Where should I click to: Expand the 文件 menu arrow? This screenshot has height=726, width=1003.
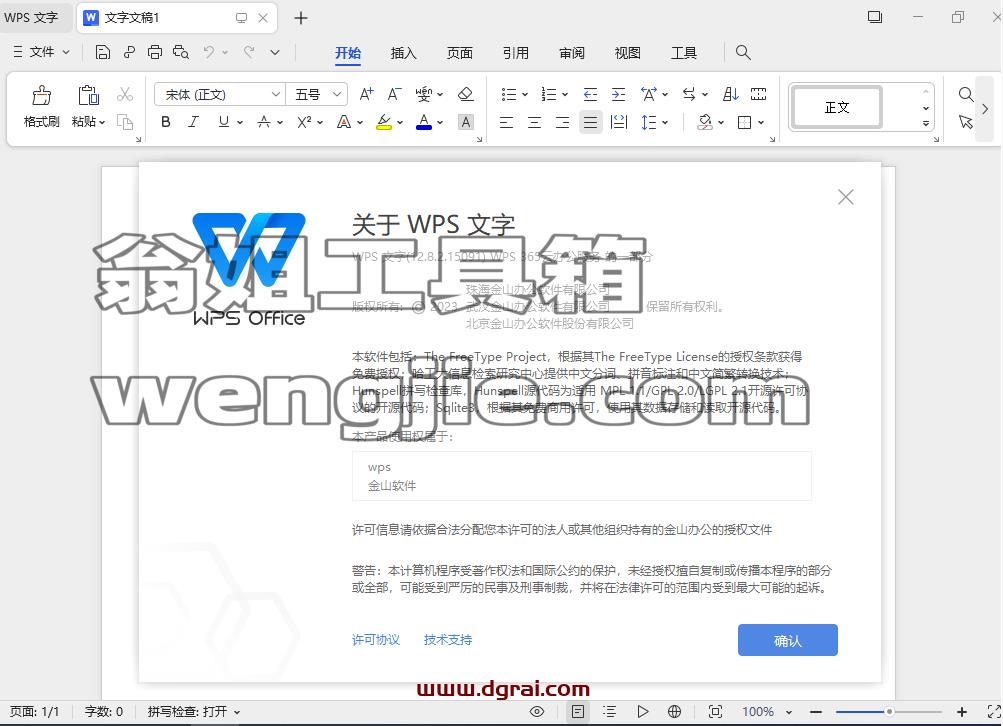pos(66,52)
